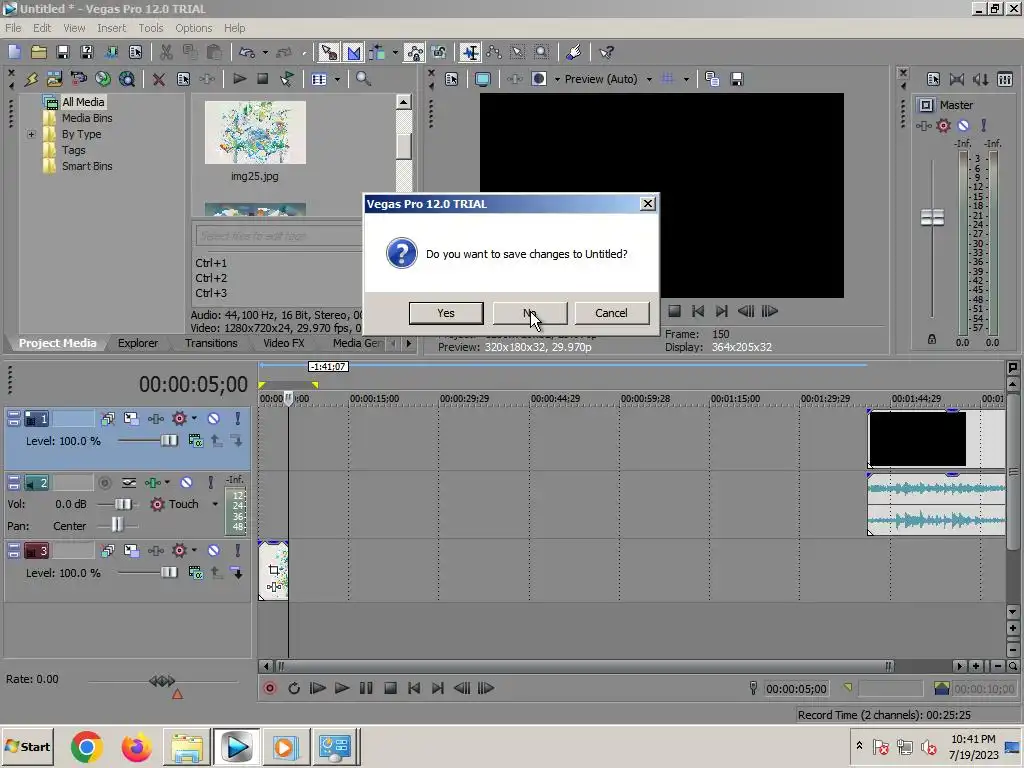The height and width of the screenshot is (768, 1024).
Task: Open the Options menu
Action: (193, 28)
